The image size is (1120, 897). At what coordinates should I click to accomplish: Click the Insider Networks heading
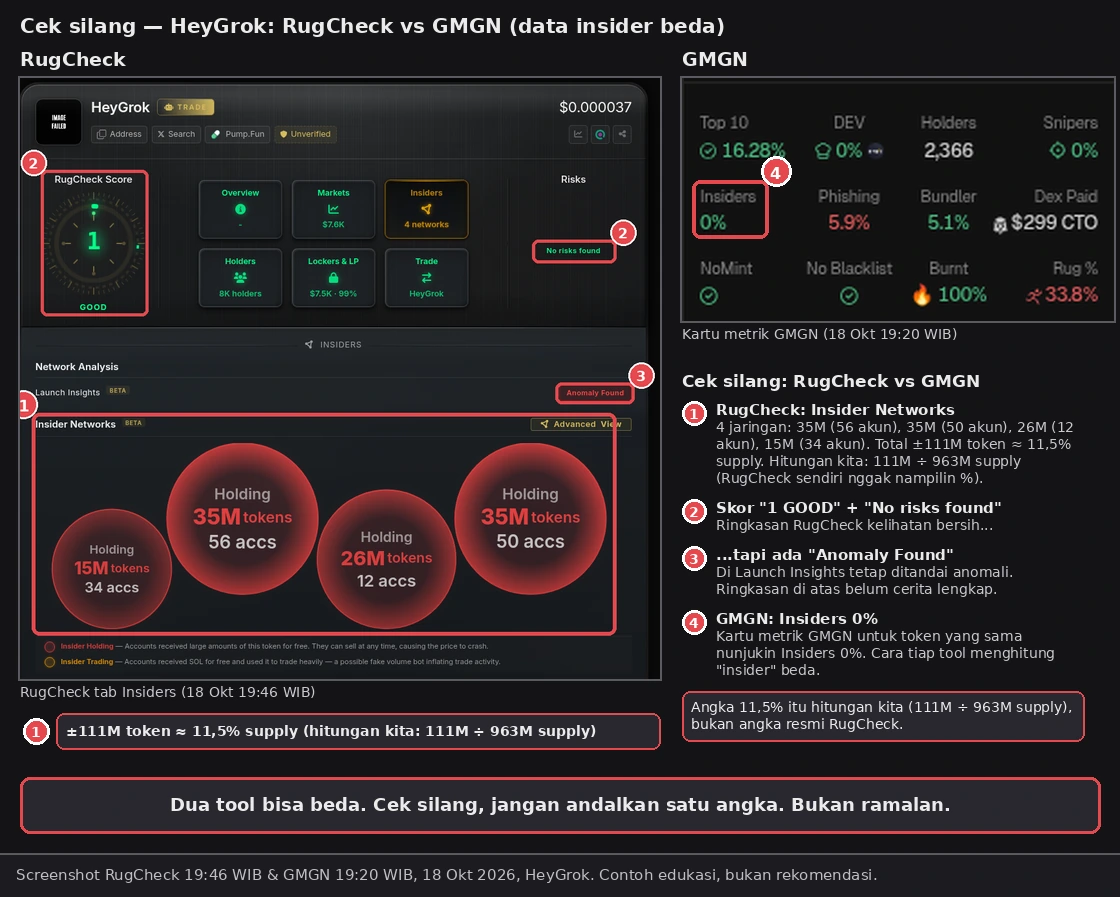(75, 424)
